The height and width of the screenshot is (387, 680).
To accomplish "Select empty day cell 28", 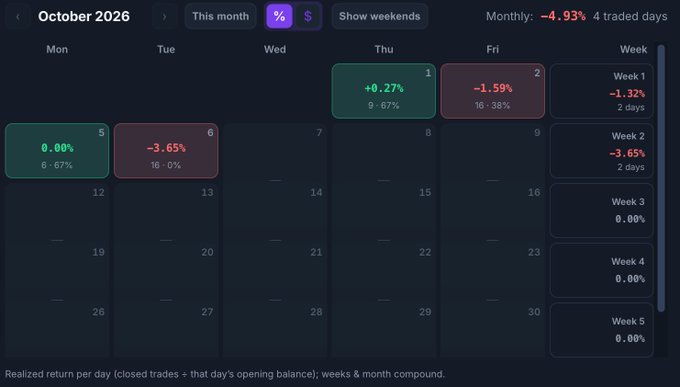I will point(275,330).
